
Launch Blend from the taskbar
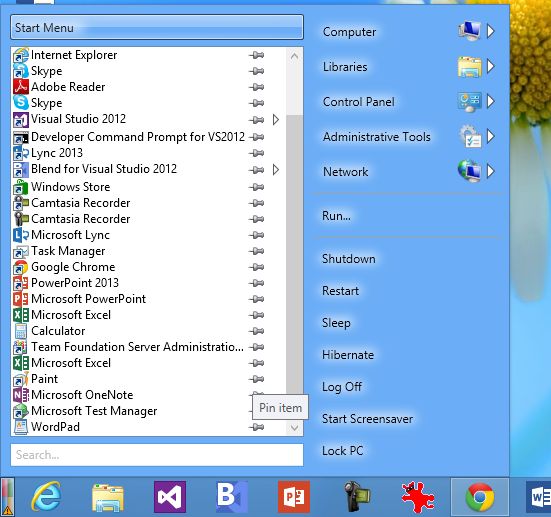coord(232,497)
